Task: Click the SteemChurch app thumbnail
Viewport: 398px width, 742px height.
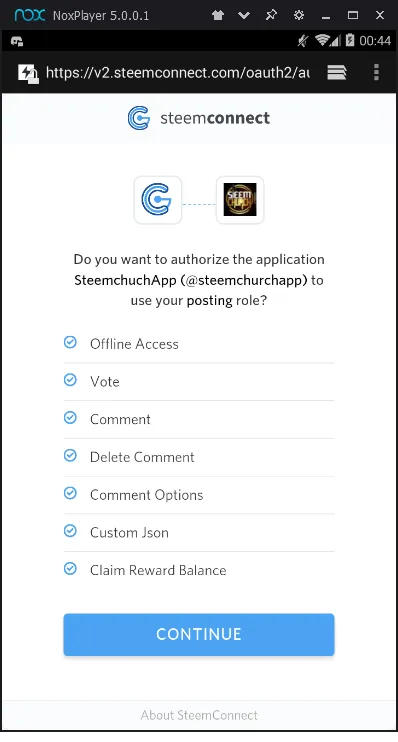Action: [240, 200]
